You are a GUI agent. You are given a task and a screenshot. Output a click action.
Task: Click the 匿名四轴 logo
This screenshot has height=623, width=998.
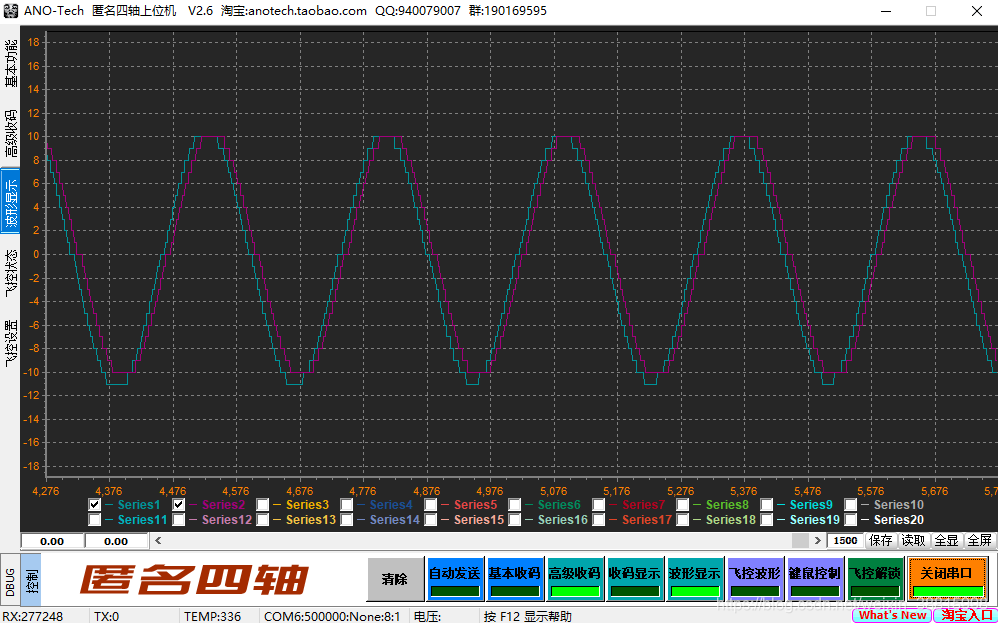click(194, 580)
